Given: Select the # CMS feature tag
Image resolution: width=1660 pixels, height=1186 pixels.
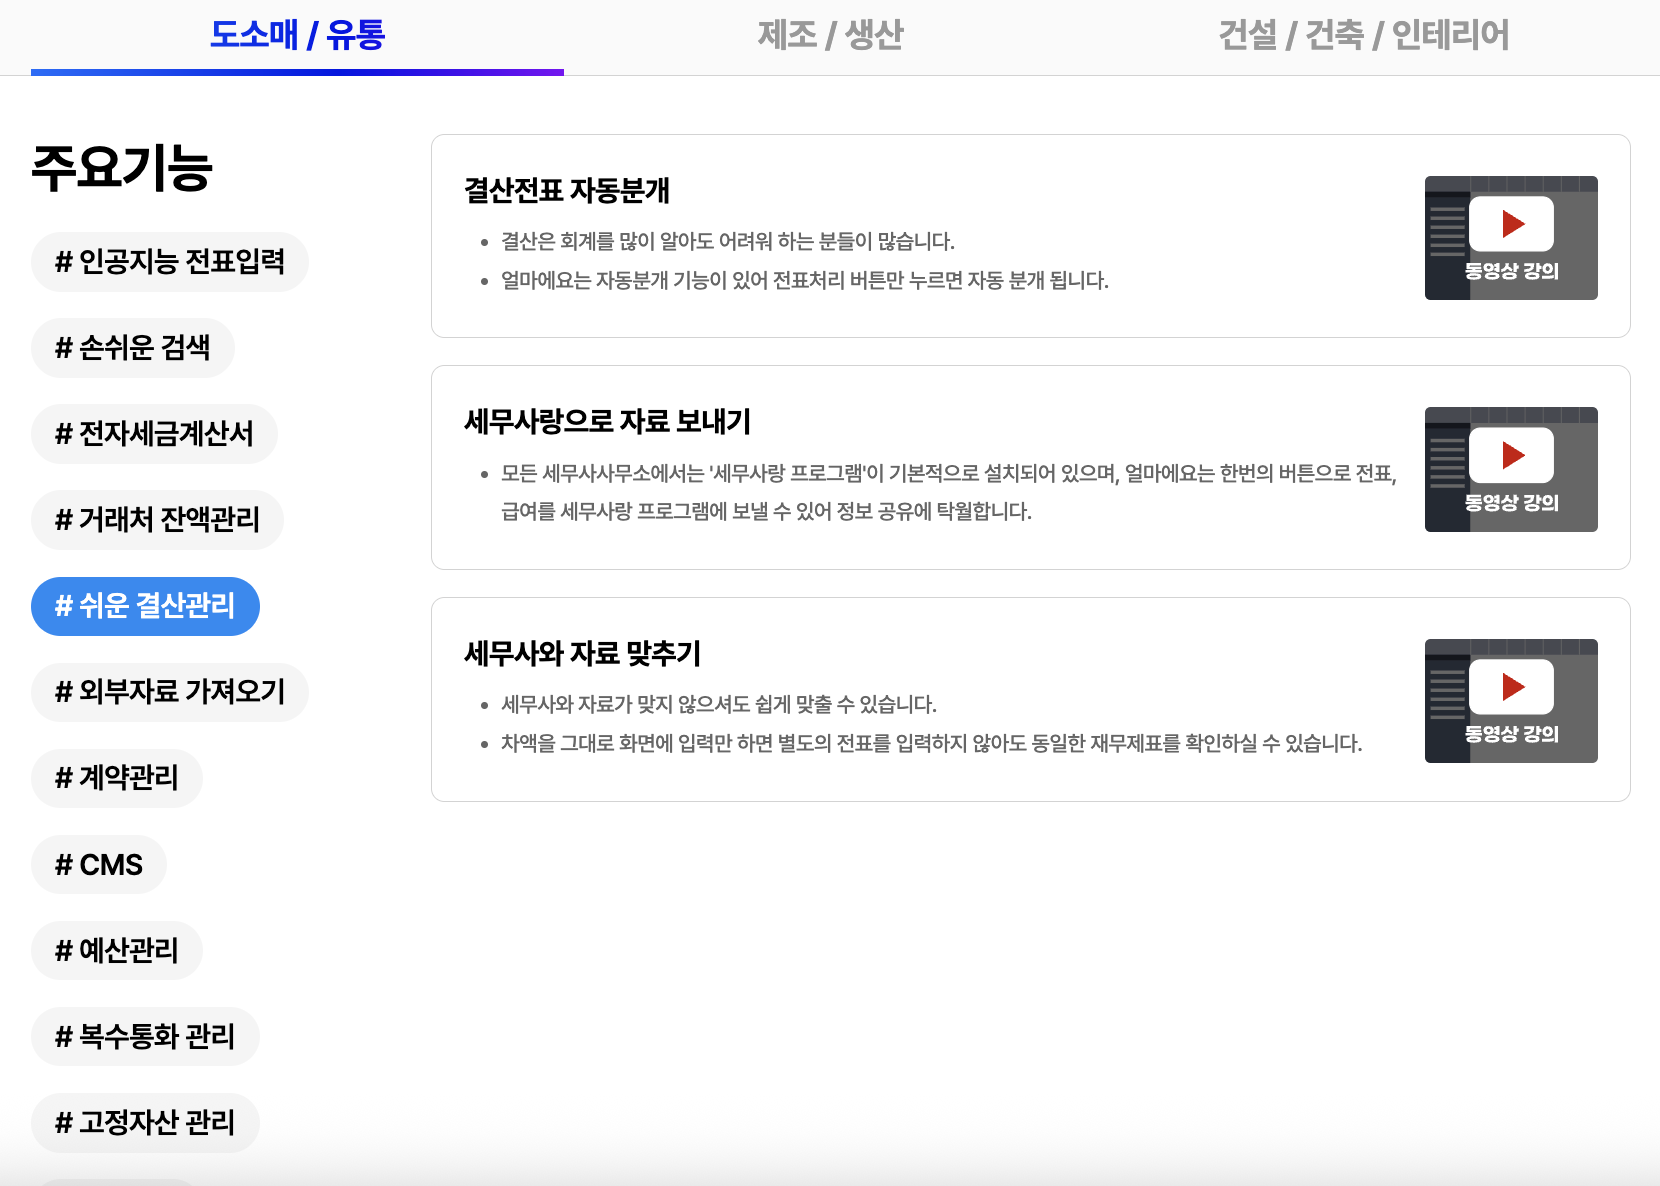Looking at the screenshot, I should point(98,864).
